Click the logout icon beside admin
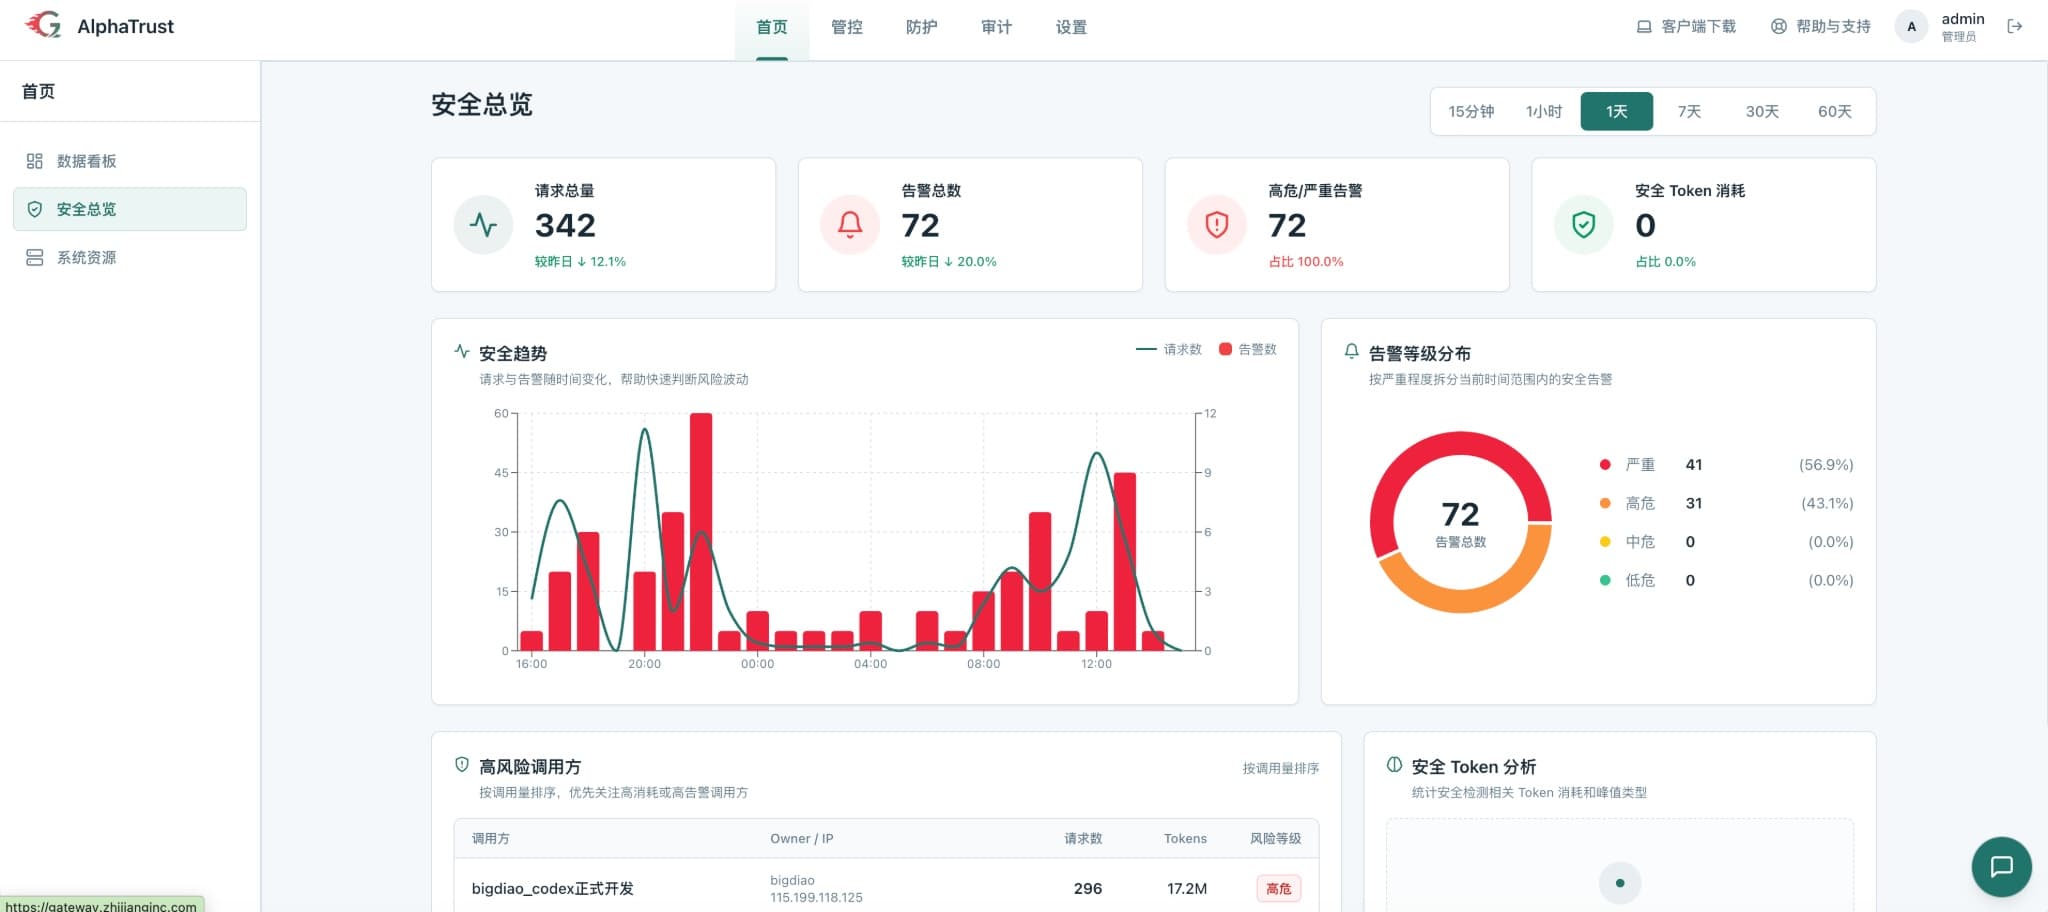Screen dimensions: 2048x912 click(x=2014, y=27)
